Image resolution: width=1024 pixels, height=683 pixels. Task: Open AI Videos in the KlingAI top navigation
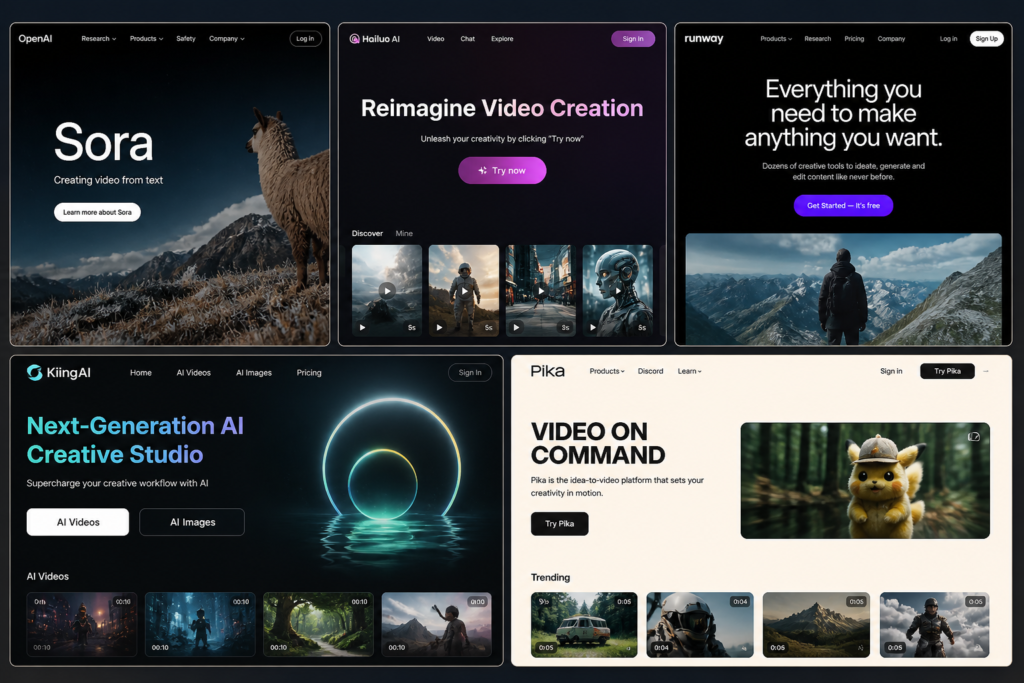[193, 372]
